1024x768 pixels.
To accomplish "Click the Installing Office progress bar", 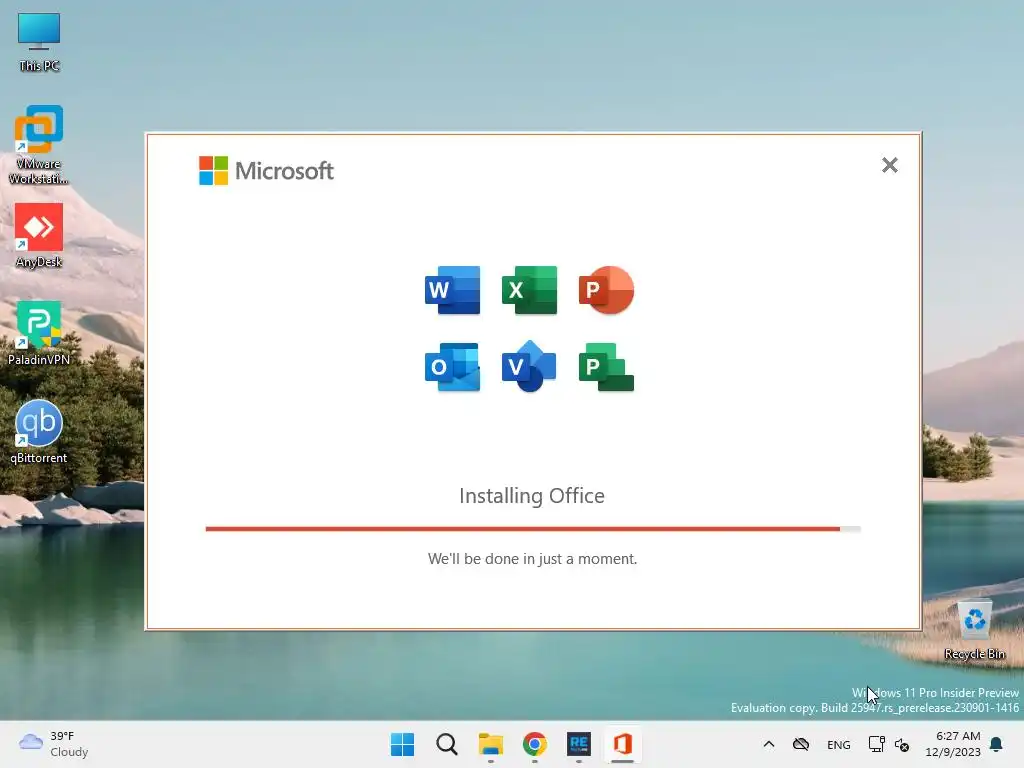I will 533,529.
